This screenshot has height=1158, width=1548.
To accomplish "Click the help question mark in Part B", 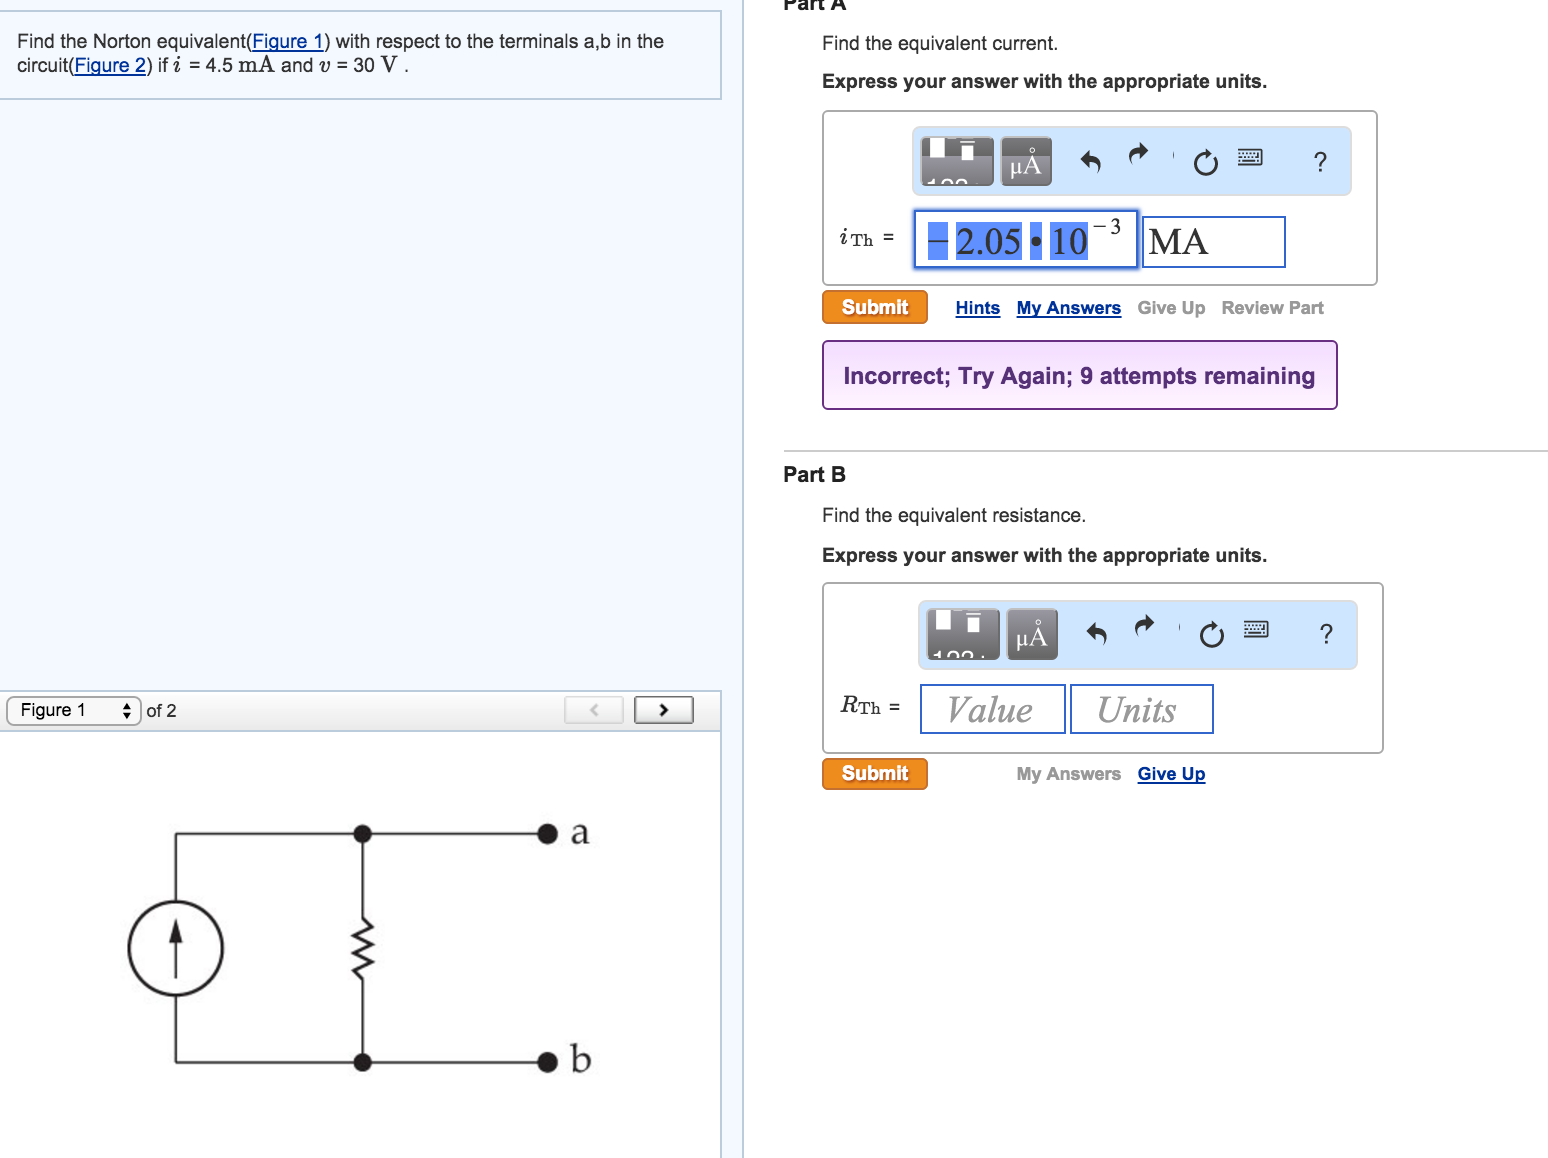I will coord(1327,632).
